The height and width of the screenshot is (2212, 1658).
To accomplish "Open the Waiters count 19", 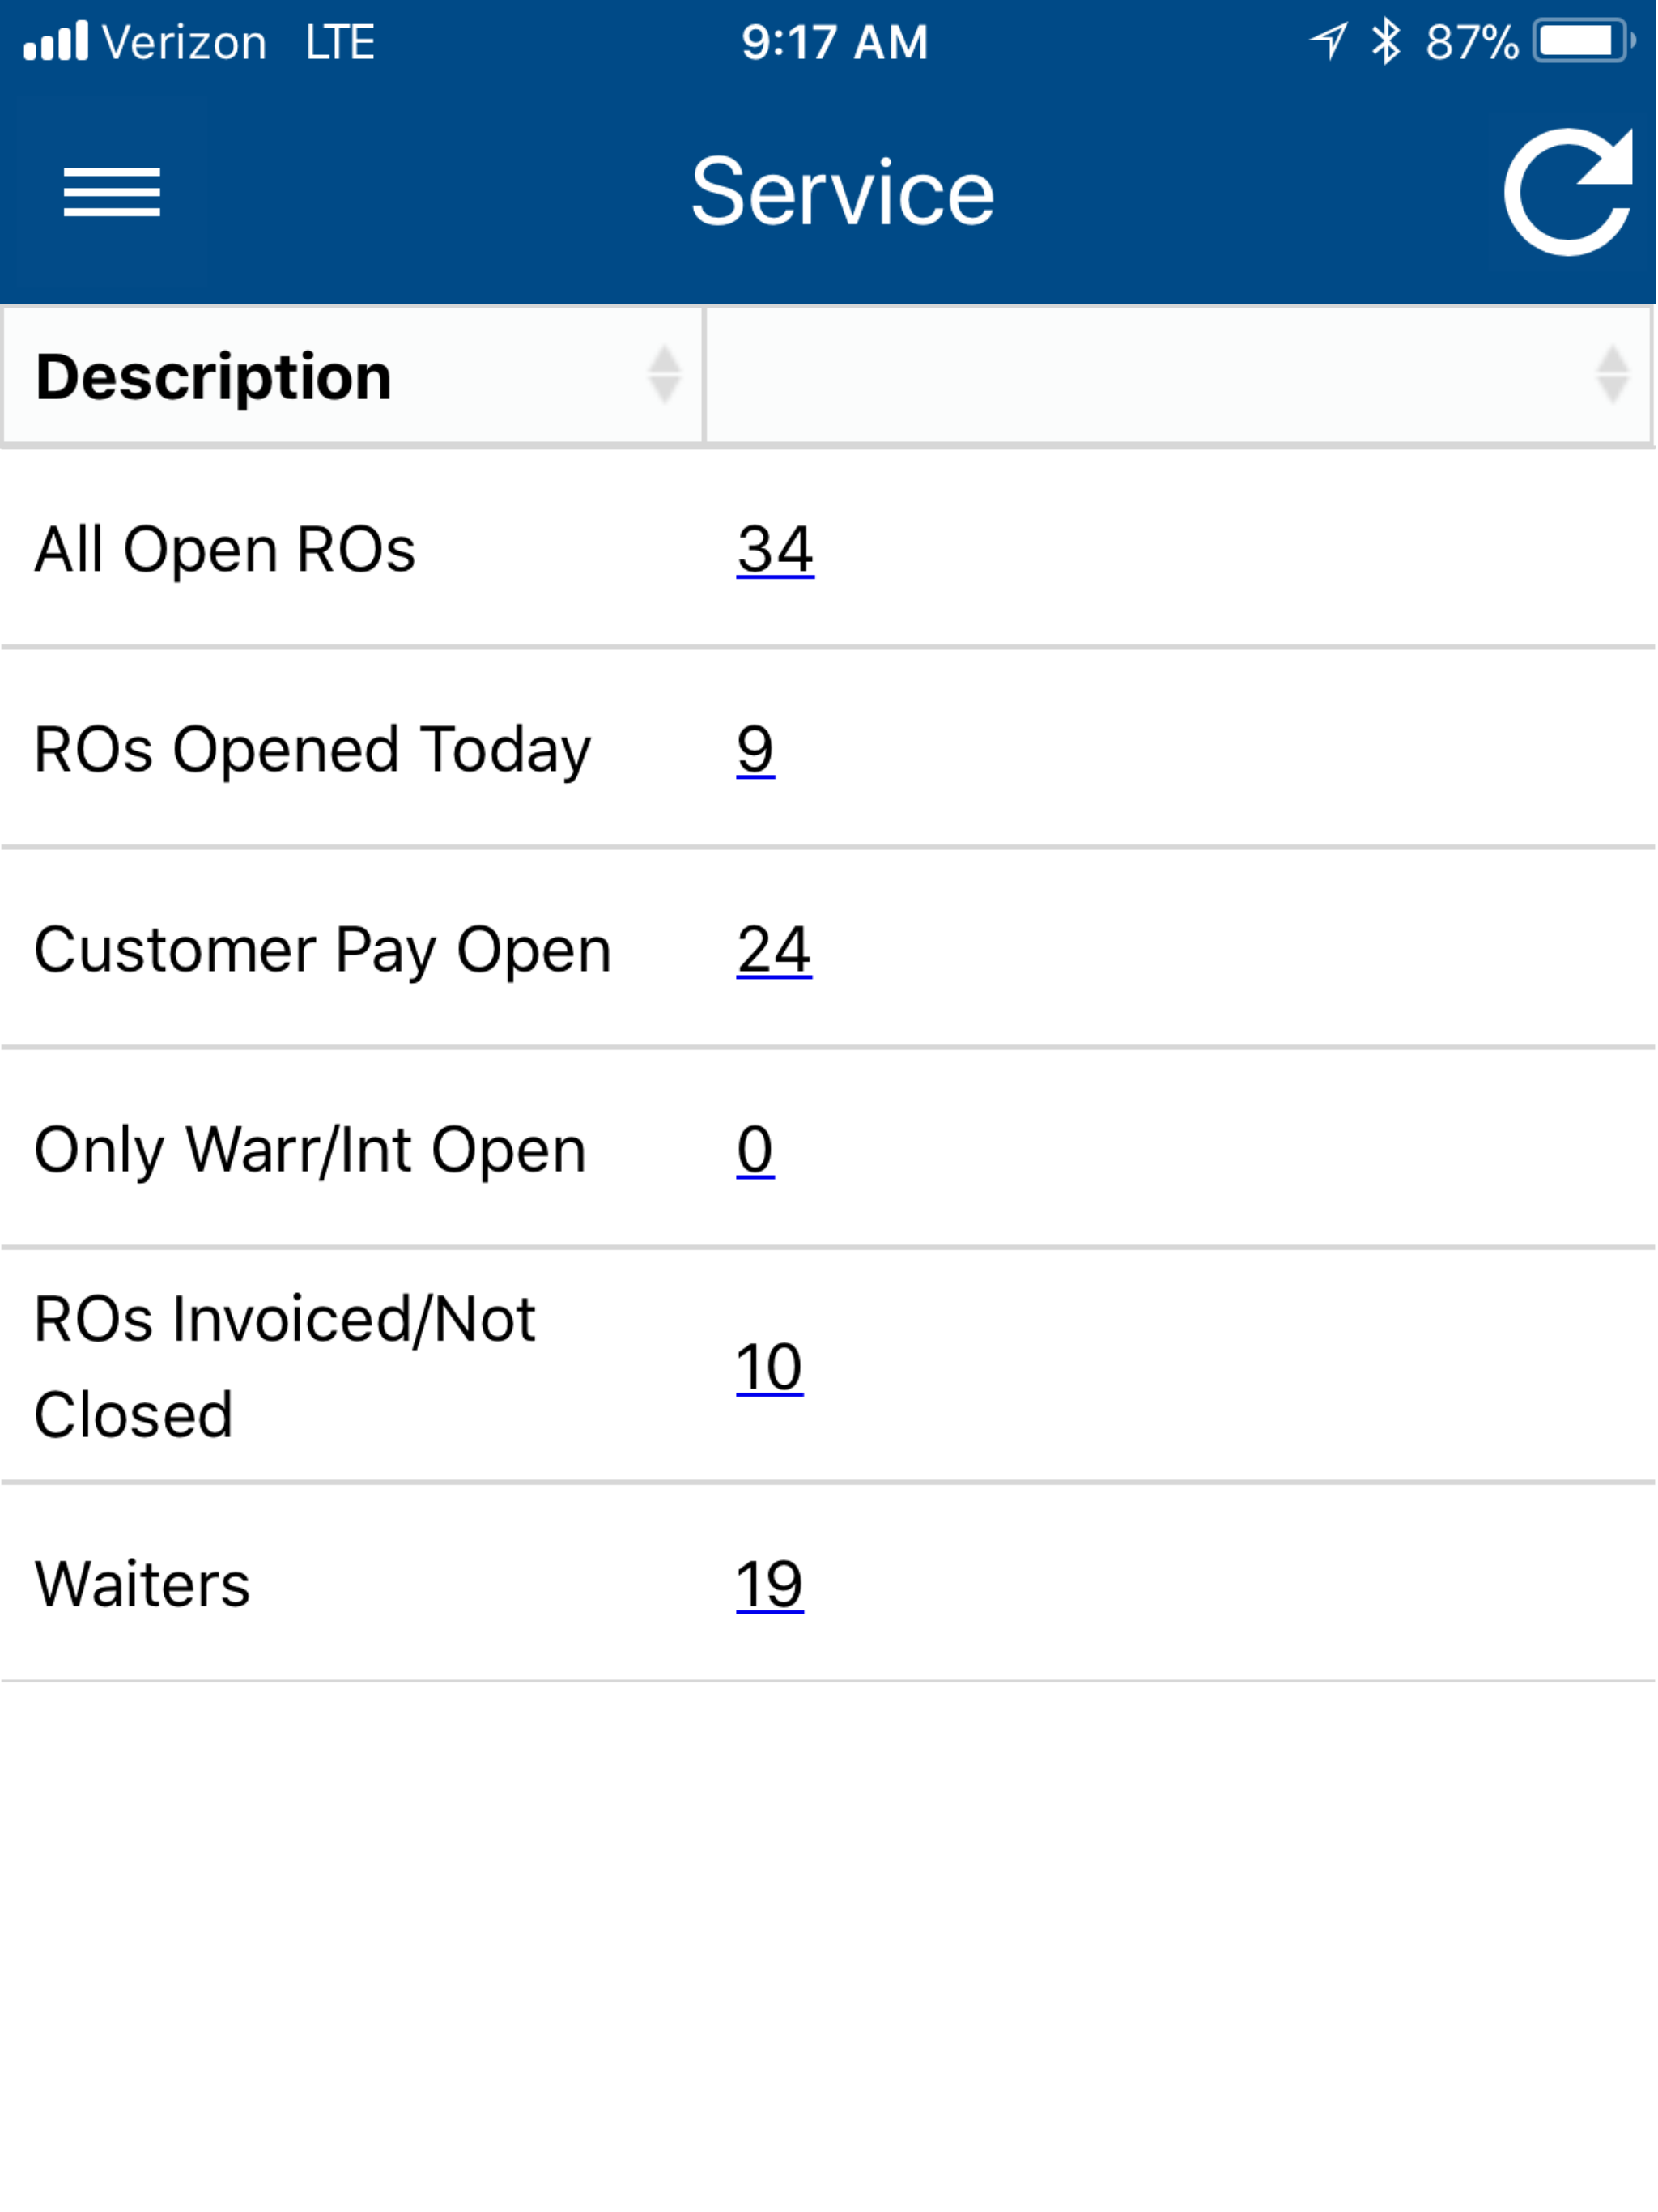I will pos(769,1585).
